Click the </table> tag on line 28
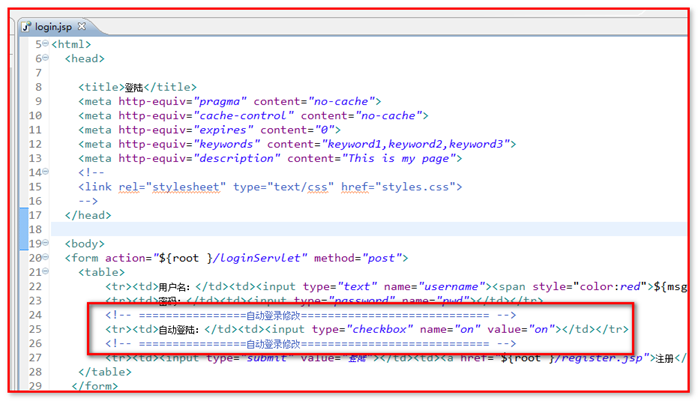 coord(105,372)
